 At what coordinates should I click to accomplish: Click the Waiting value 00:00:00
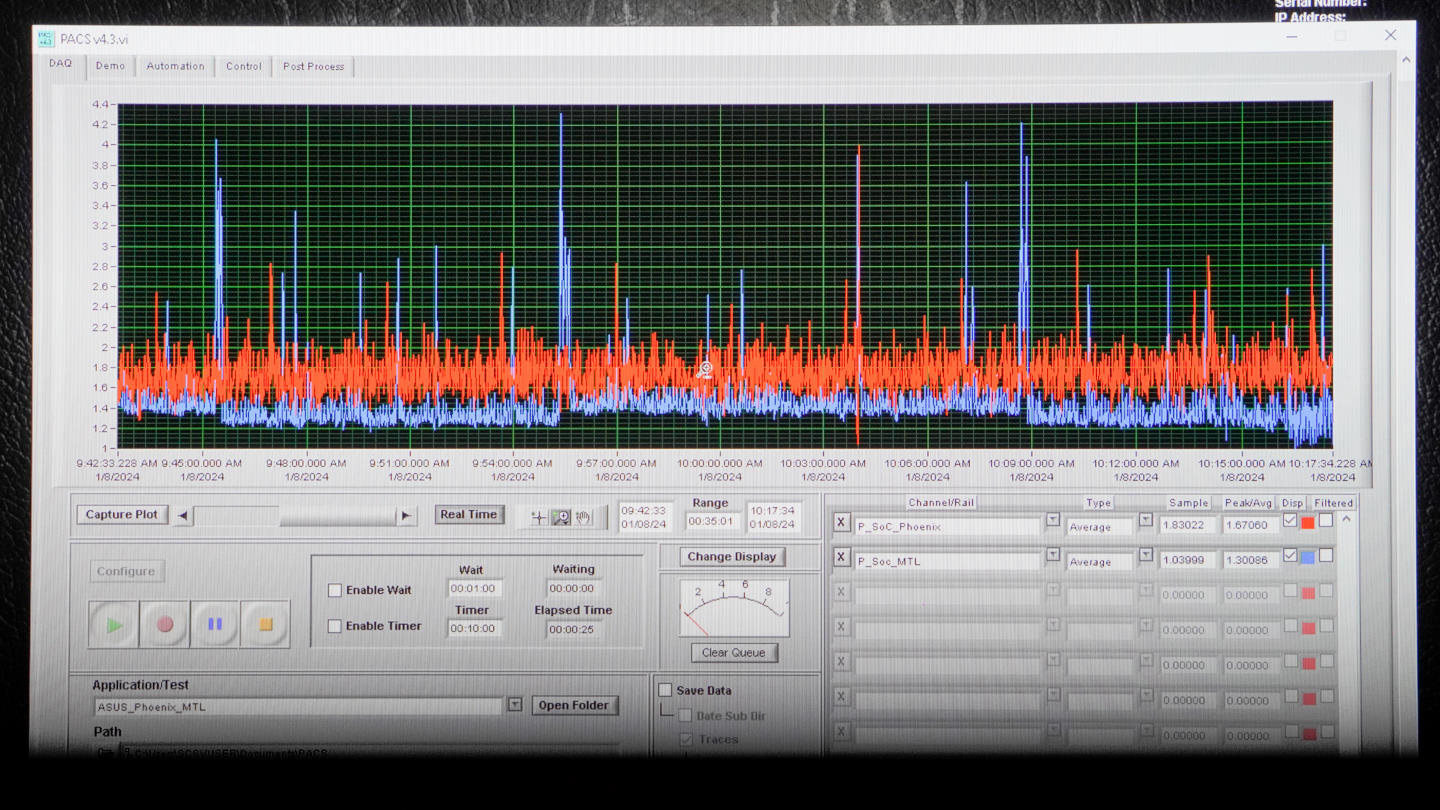(x=572, y=589)
